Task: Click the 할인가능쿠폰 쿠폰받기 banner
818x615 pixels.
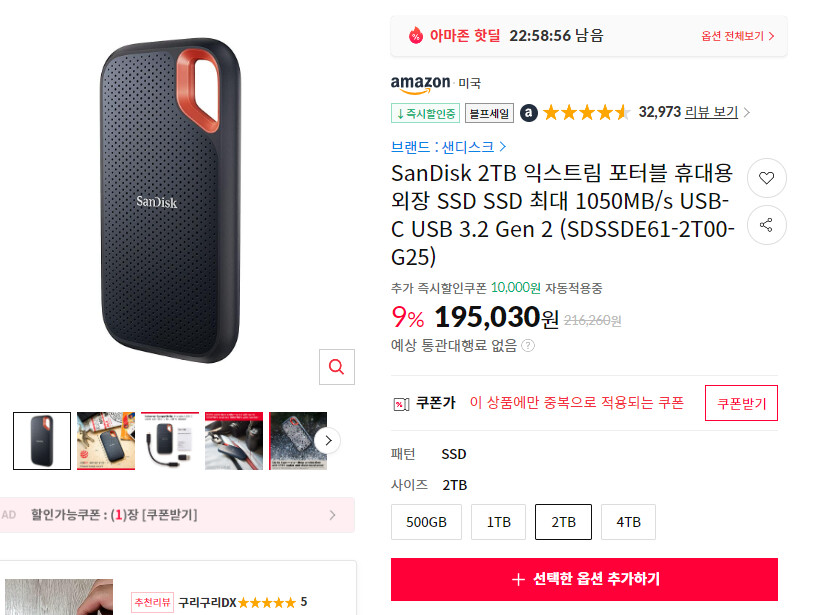Action: pyautogui.click(x=177, y=513)
